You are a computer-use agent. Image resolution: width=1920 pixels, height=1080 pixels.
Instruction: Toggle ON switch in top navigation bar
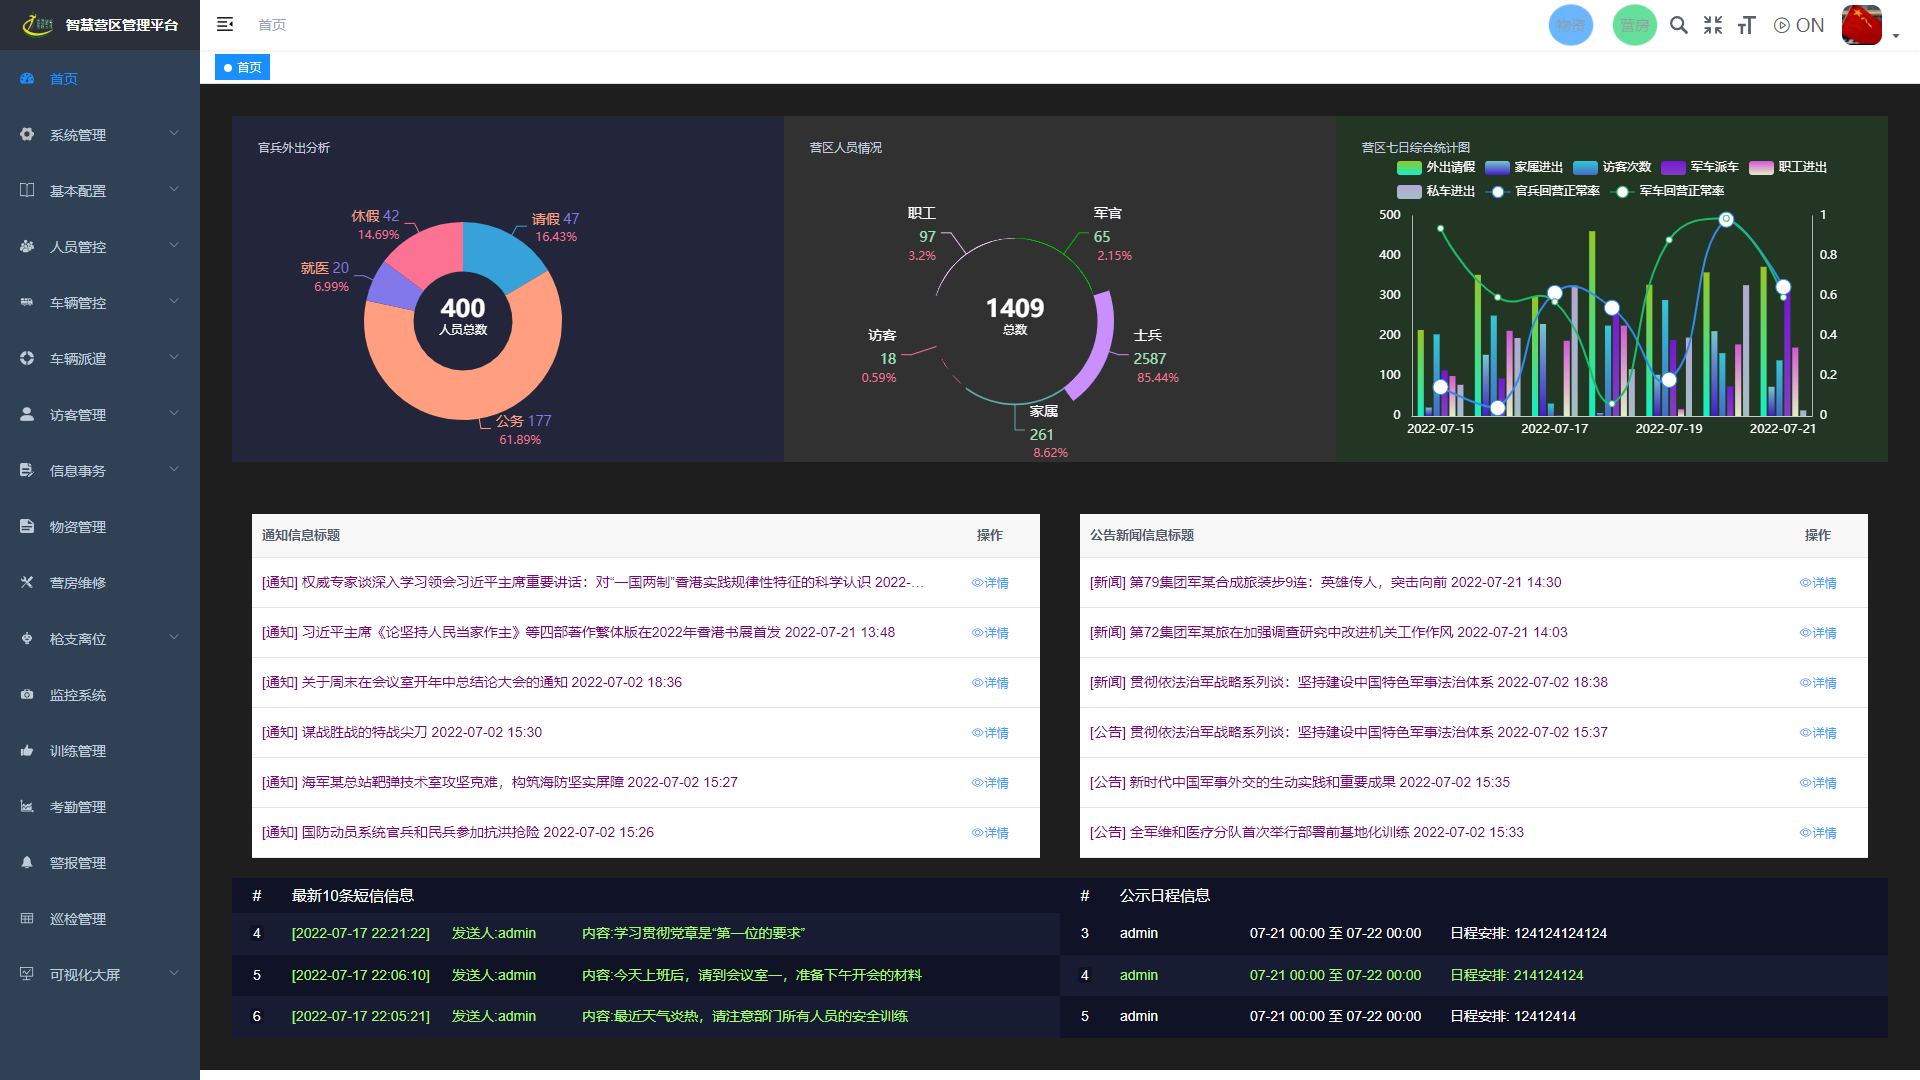tap(1796, 24)
